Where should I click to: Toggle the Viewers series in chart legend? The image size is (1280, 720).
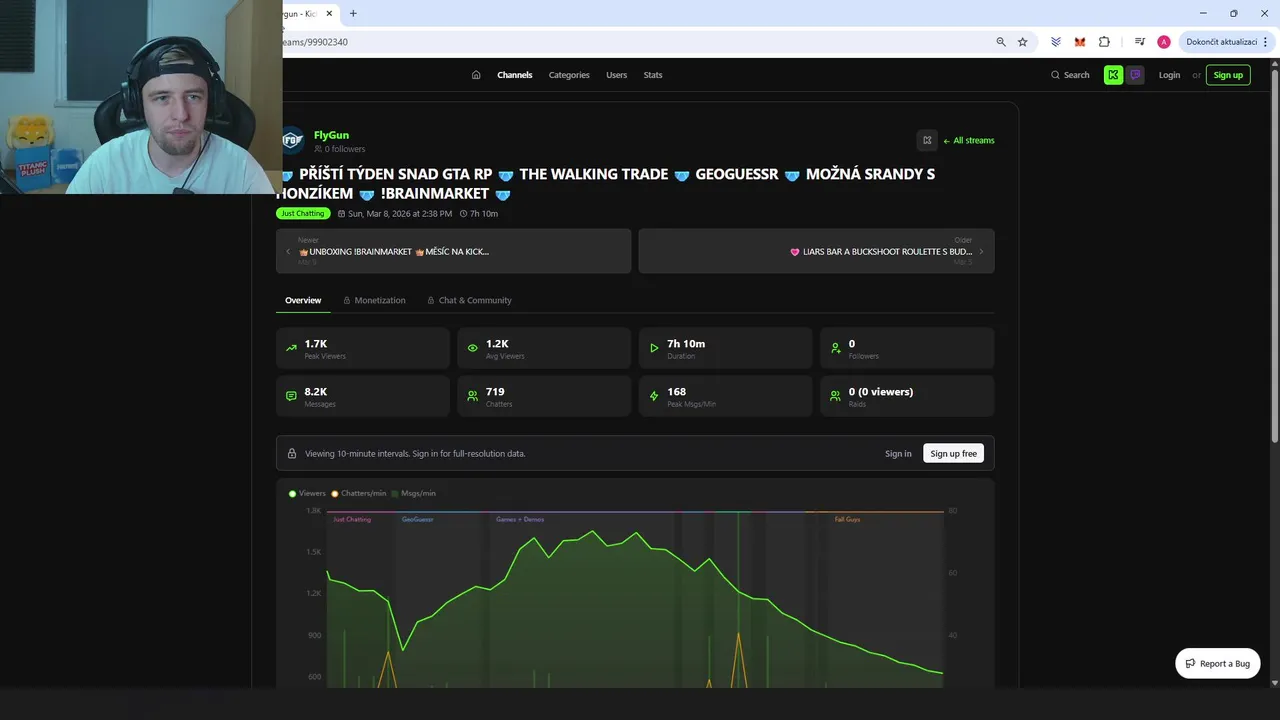click(x=307, y=493)
